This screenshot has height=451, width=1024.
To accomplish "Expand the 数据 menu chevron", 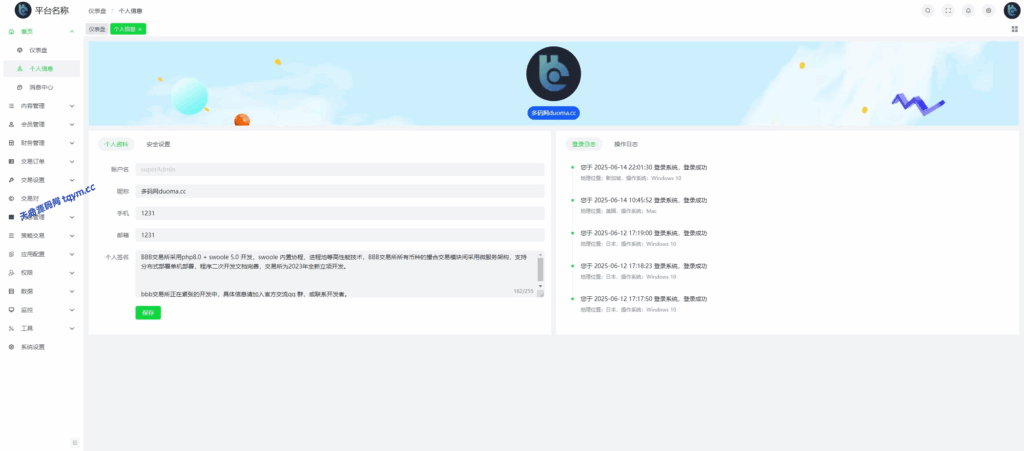I will (72, 291).
